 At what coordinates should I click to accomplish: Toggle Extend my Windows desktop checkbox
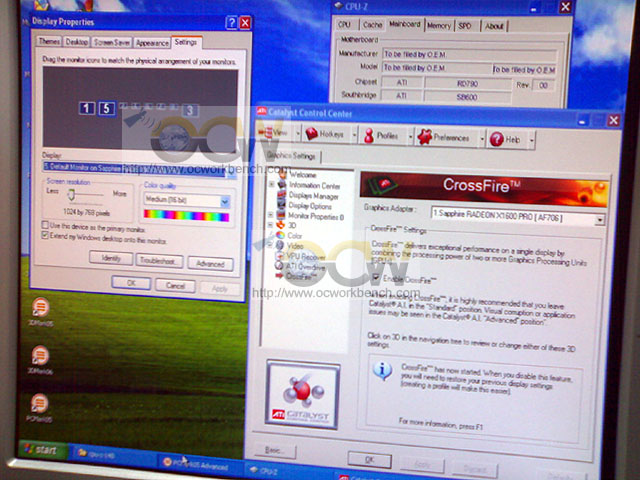tap(45, 236)
